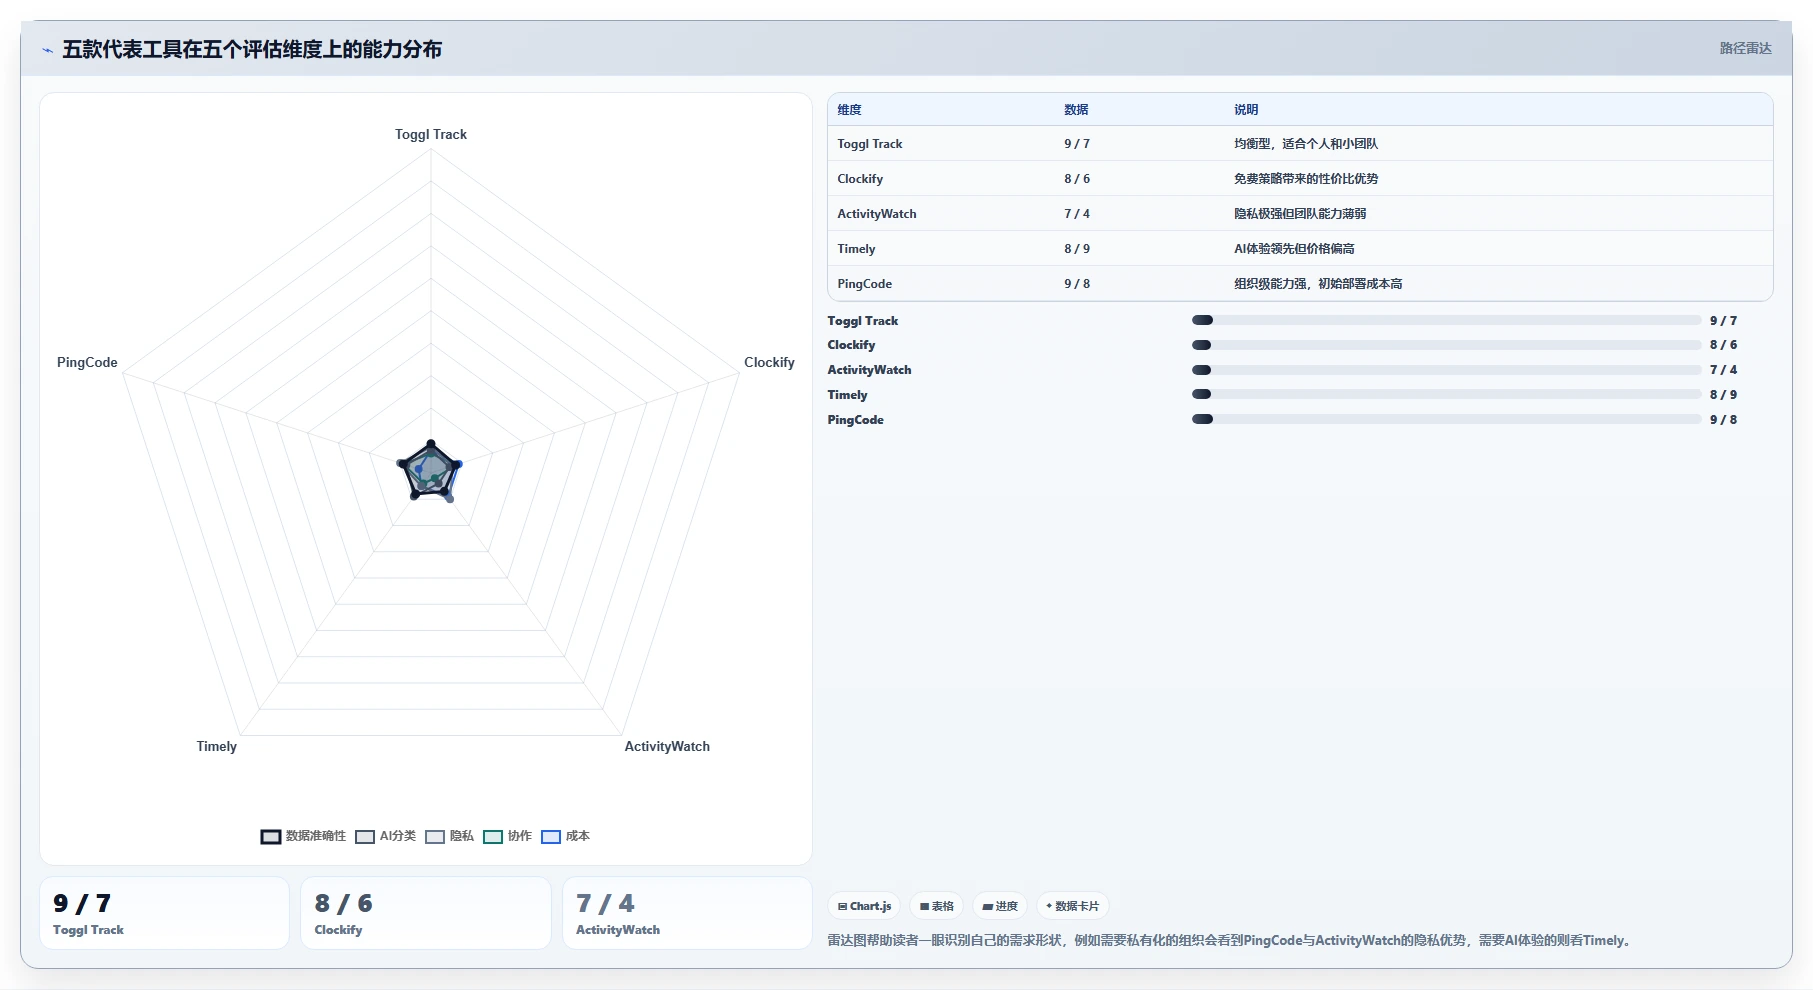Select the ActivityWatch table row cell

pyautogui.click(x=877, y=214)
